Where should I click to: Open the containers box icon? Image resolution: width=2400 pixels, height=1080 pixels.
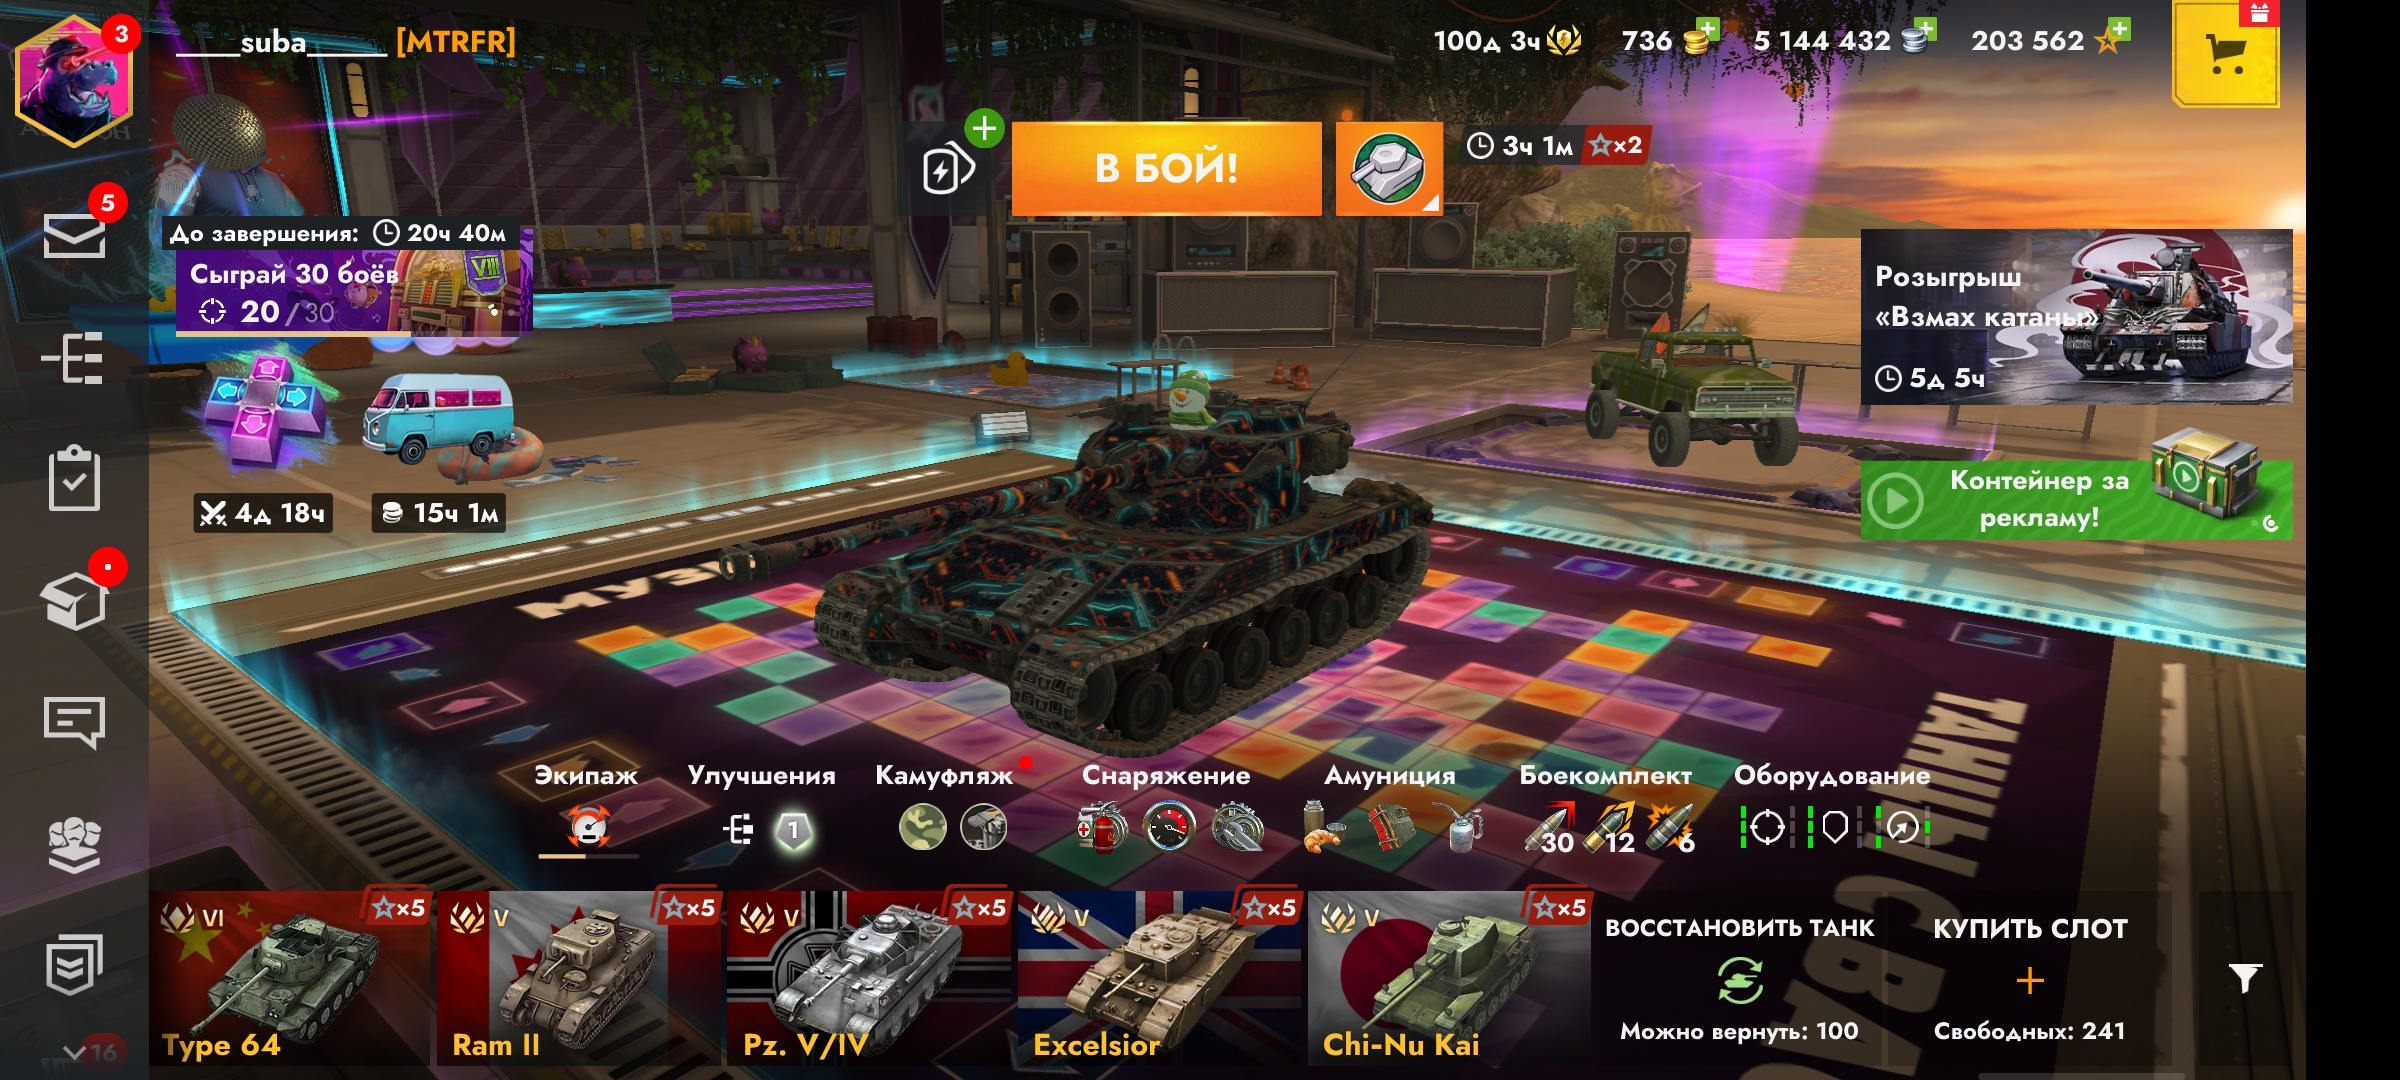coord(74,600)
